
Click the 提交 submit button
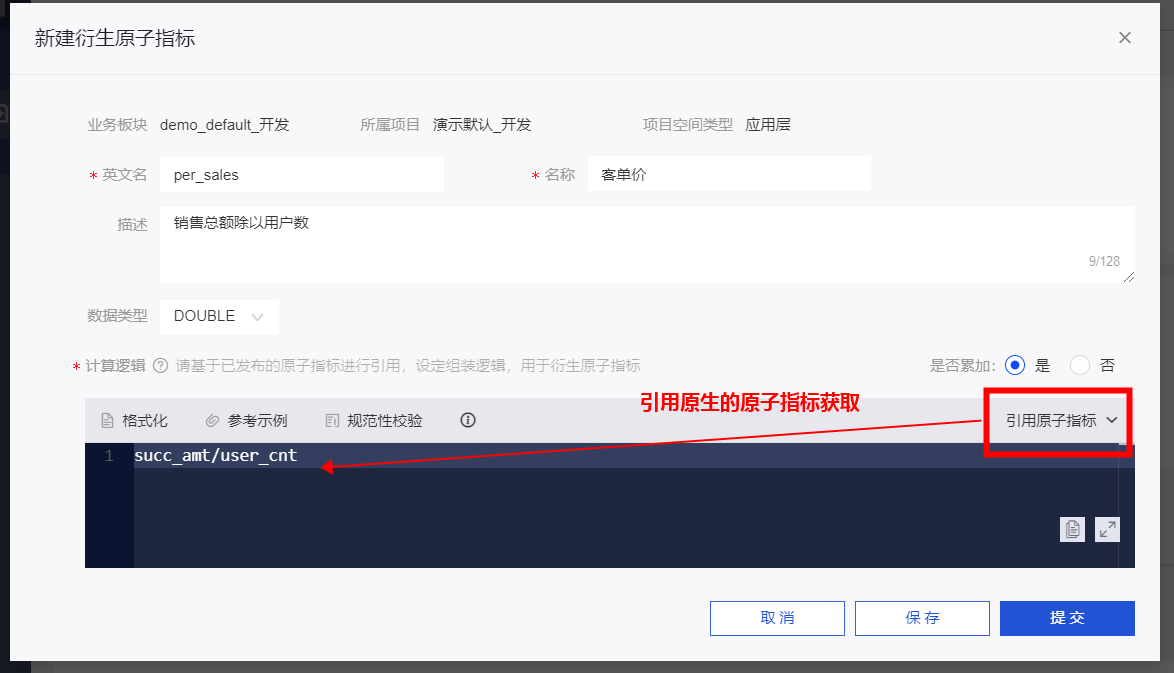click(1067, 618)
